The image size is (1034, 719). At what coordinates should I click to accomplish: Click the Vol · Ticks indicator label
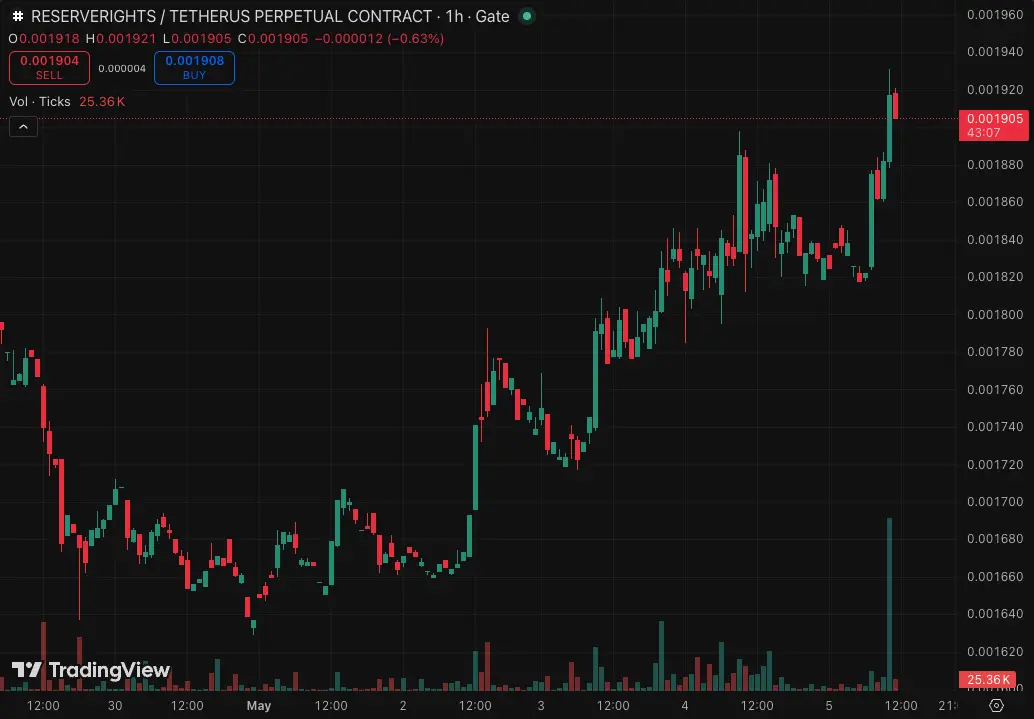pyautogui.click(x=40, y=102)
